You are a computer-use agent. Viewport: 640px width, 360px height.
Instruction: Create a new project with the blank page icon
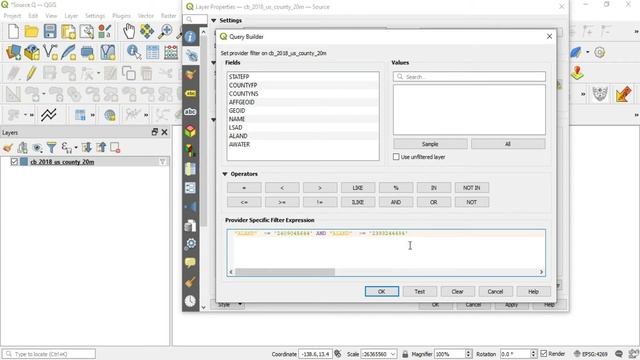pos(13,31)
